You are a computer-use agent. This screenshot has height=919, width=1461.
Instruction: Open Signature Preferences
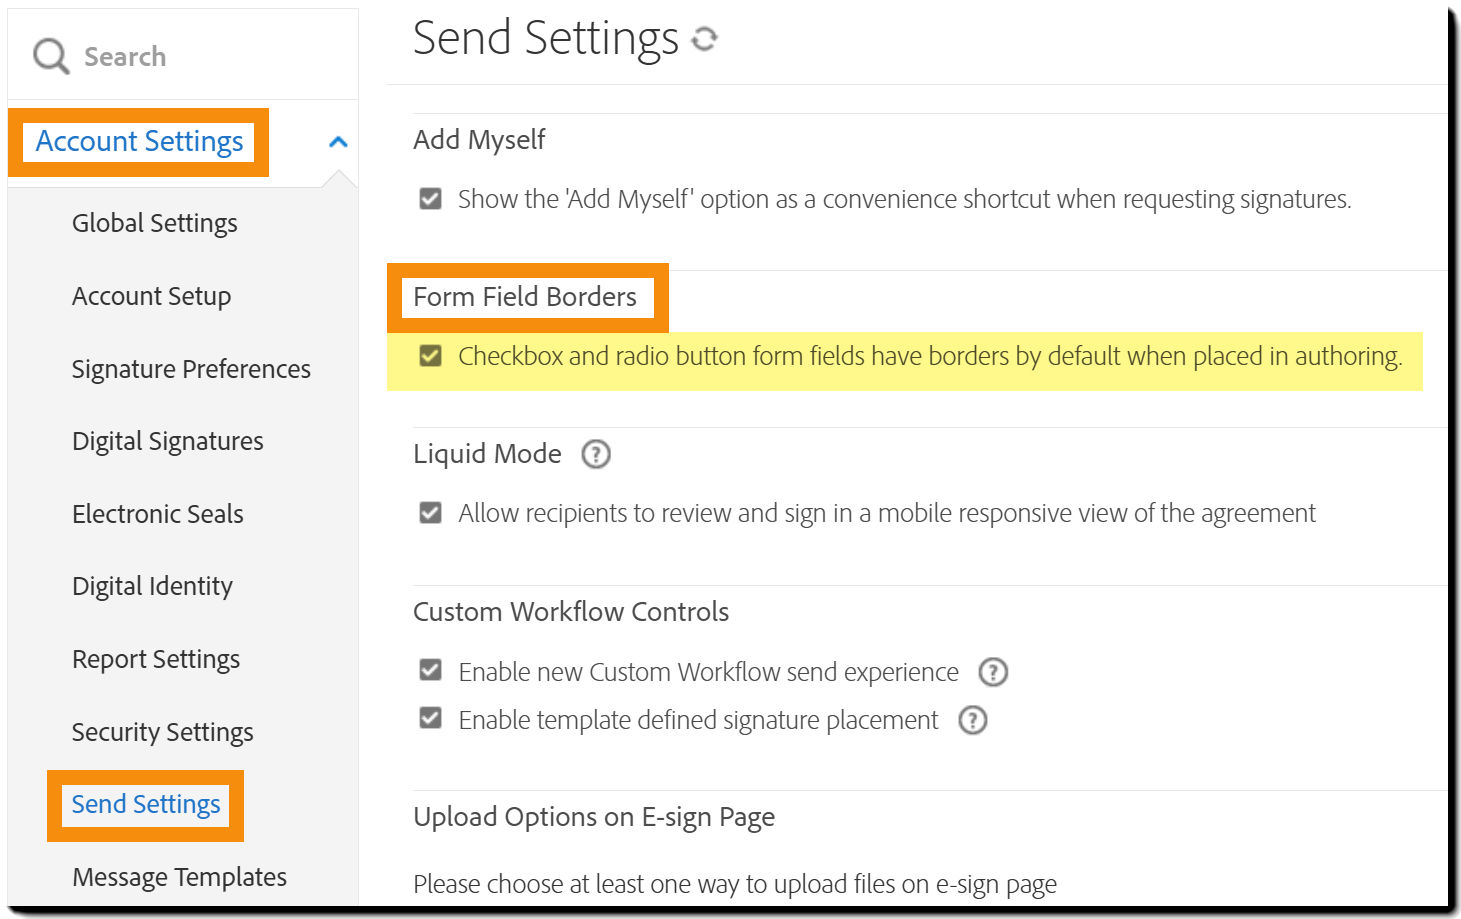pyautogui.click(x=191, y=369)
